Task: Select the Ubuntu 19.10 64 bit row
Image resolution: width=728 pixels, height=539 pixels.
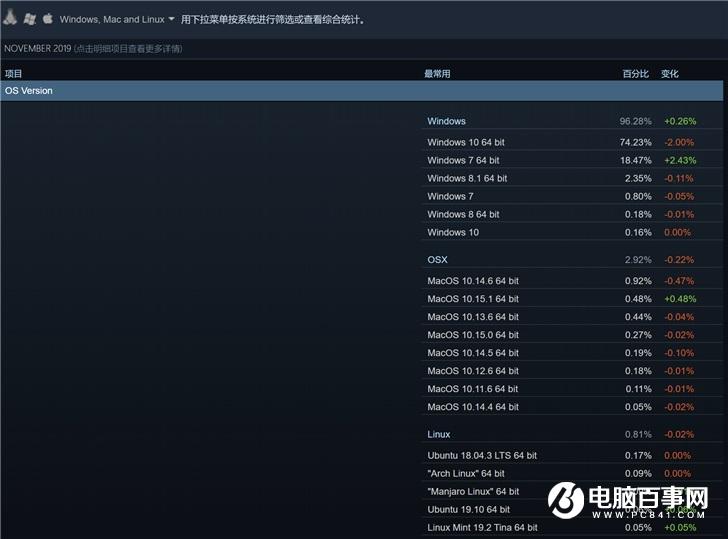Action: (572, 510)
